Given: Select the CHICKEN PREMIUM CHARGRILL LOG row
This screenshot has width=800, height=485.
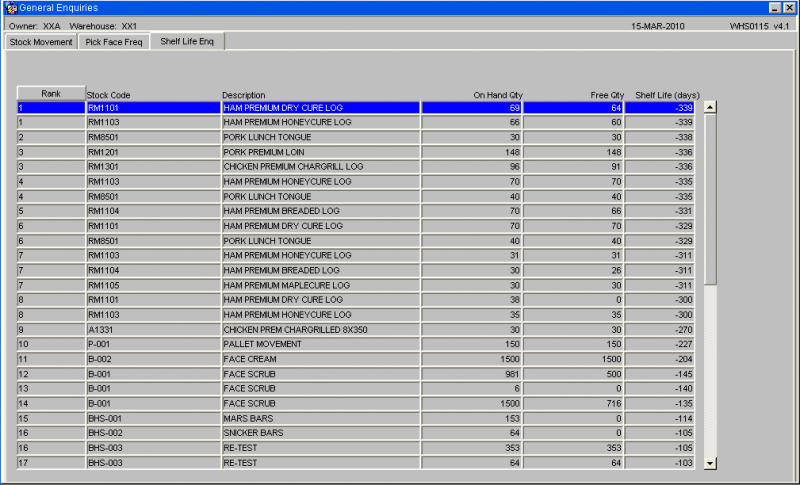Looking at the screenshot, I should tap(356, 167).
